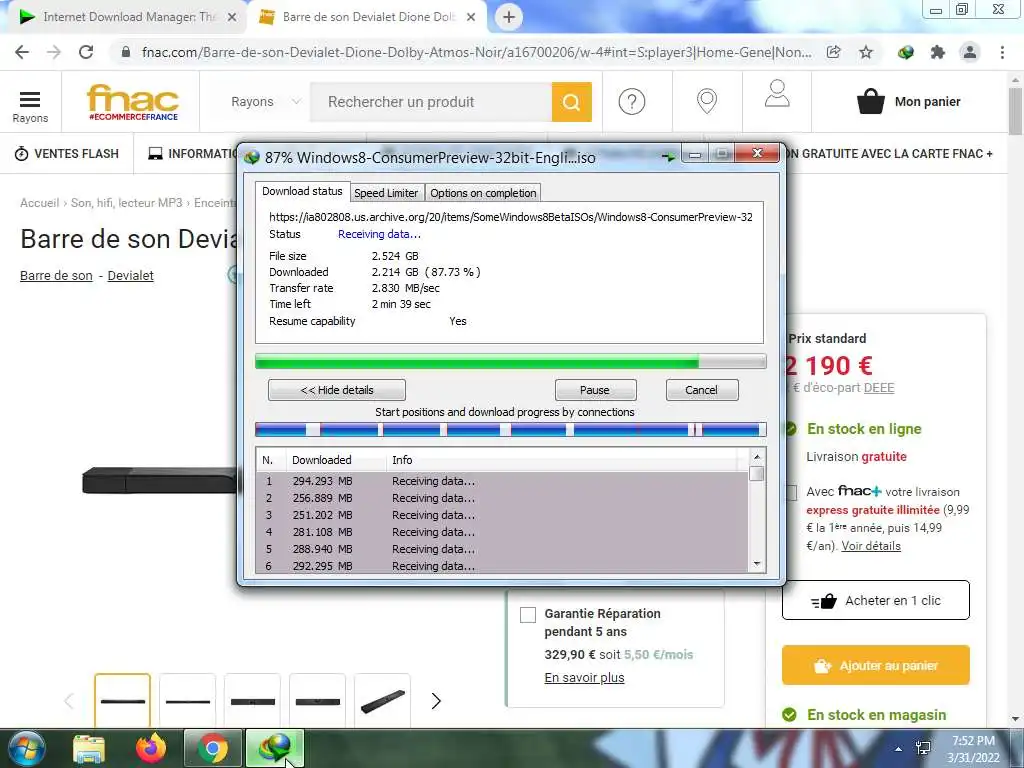Focus Rechercher un produit search field
Screen dimensions: 1024x768
(x=431, y=102)
